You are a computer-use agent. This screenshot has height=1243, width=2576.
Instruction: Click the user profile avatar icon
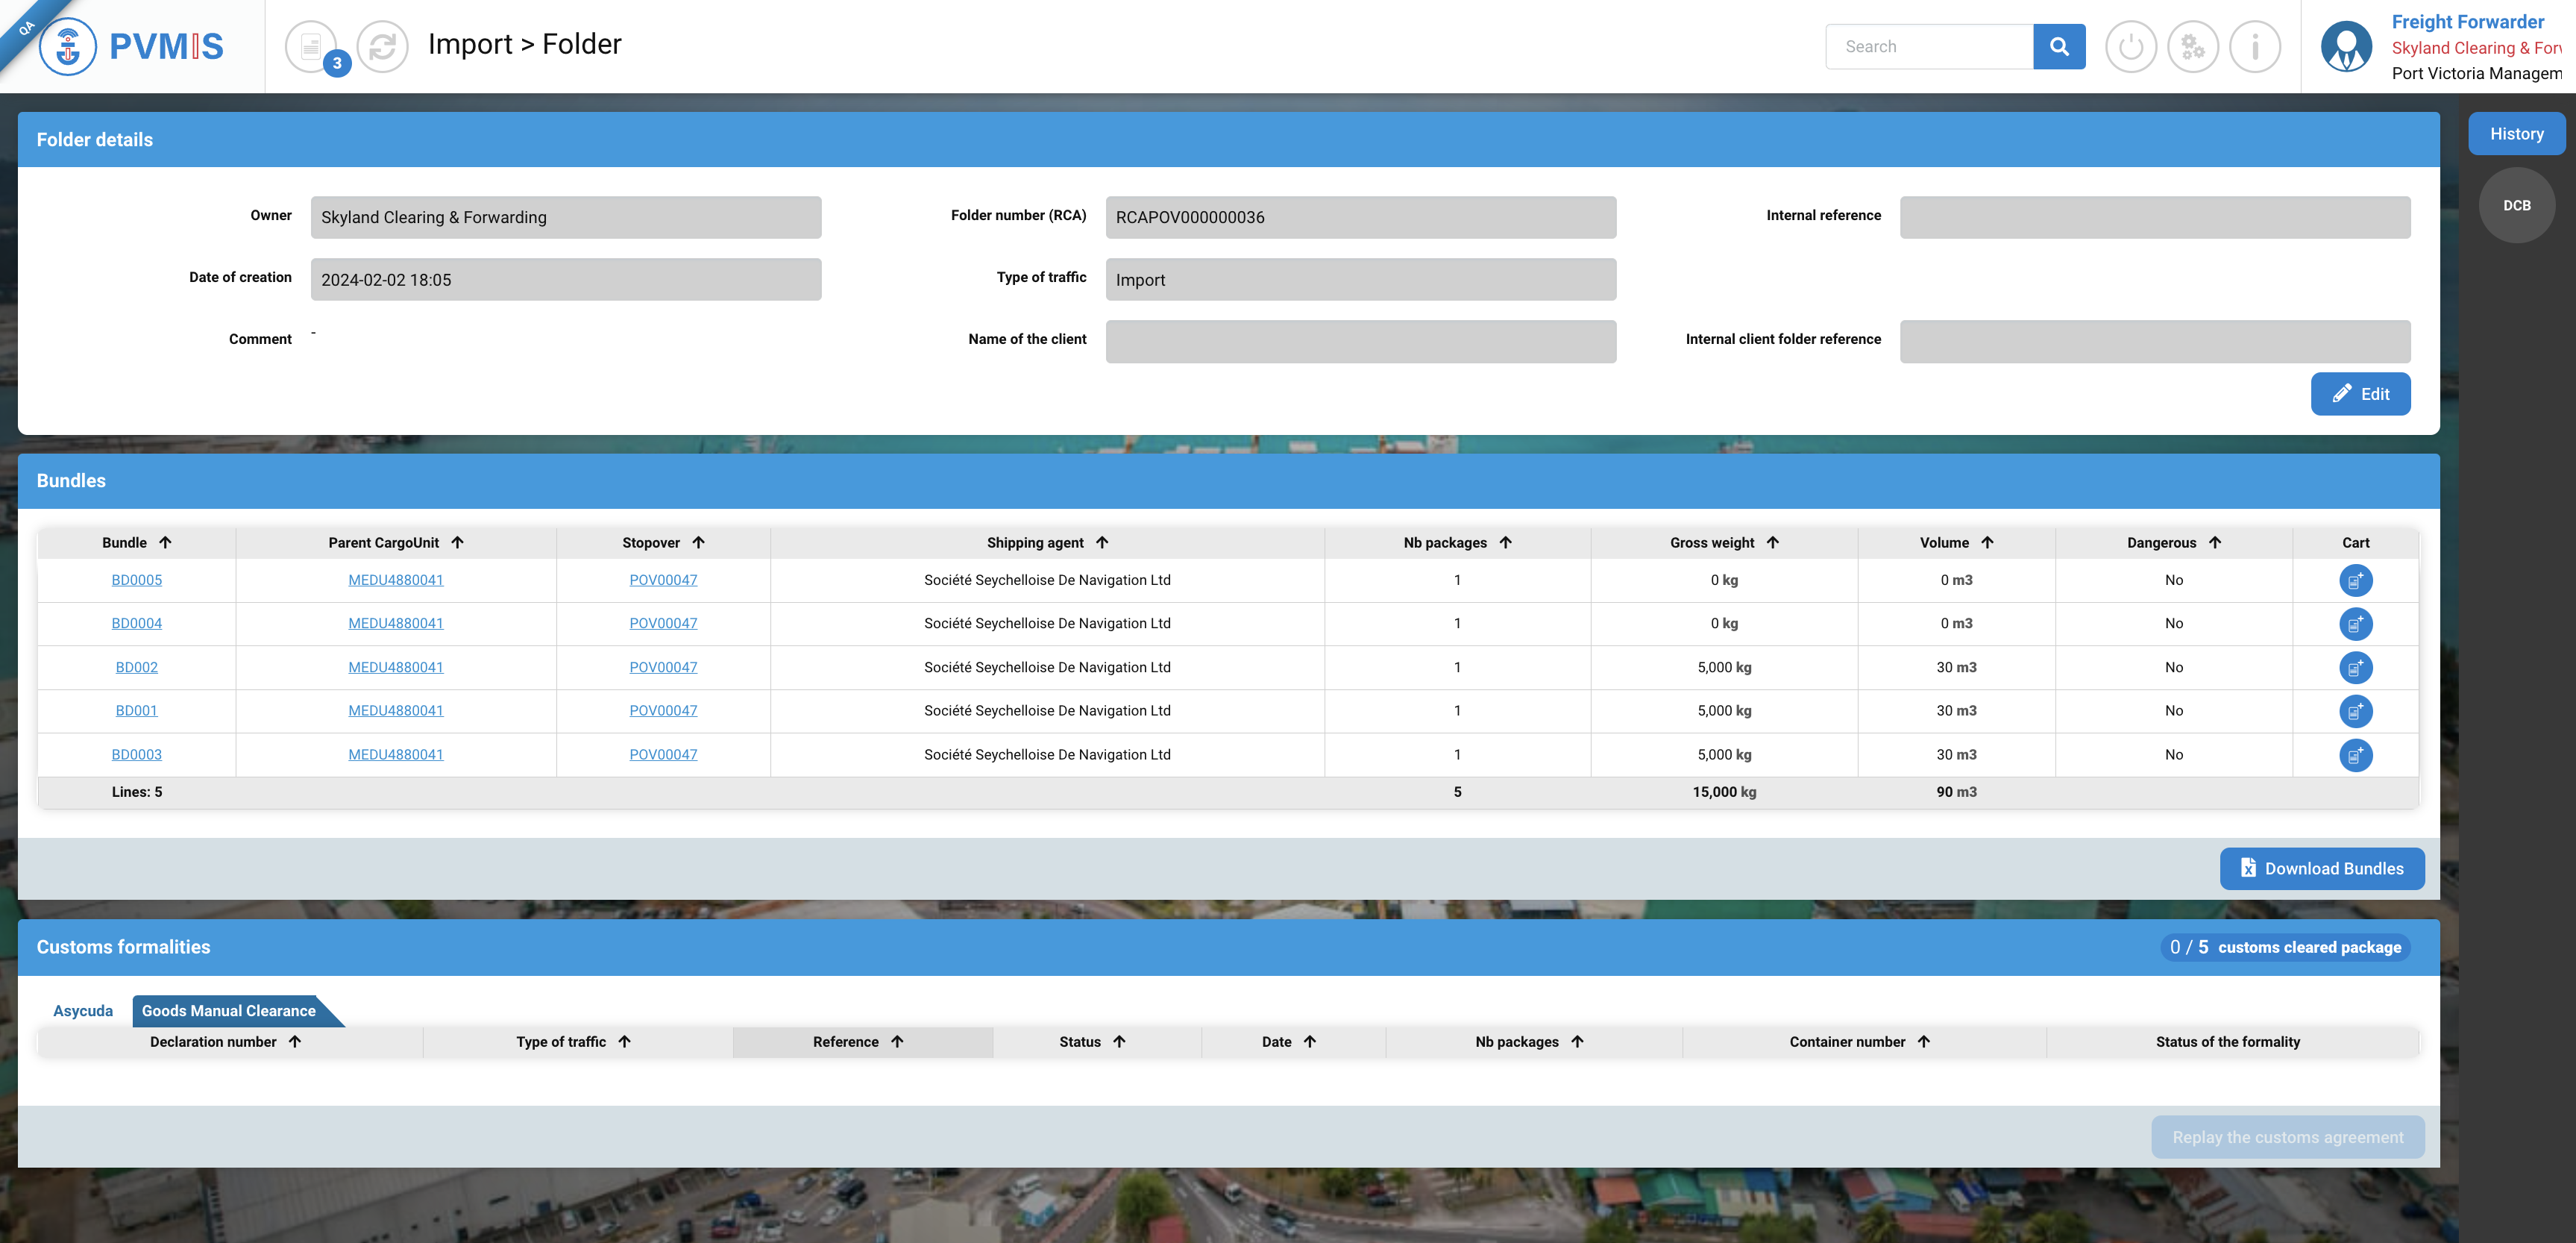pyautogui.click(x=2346, y=46)
